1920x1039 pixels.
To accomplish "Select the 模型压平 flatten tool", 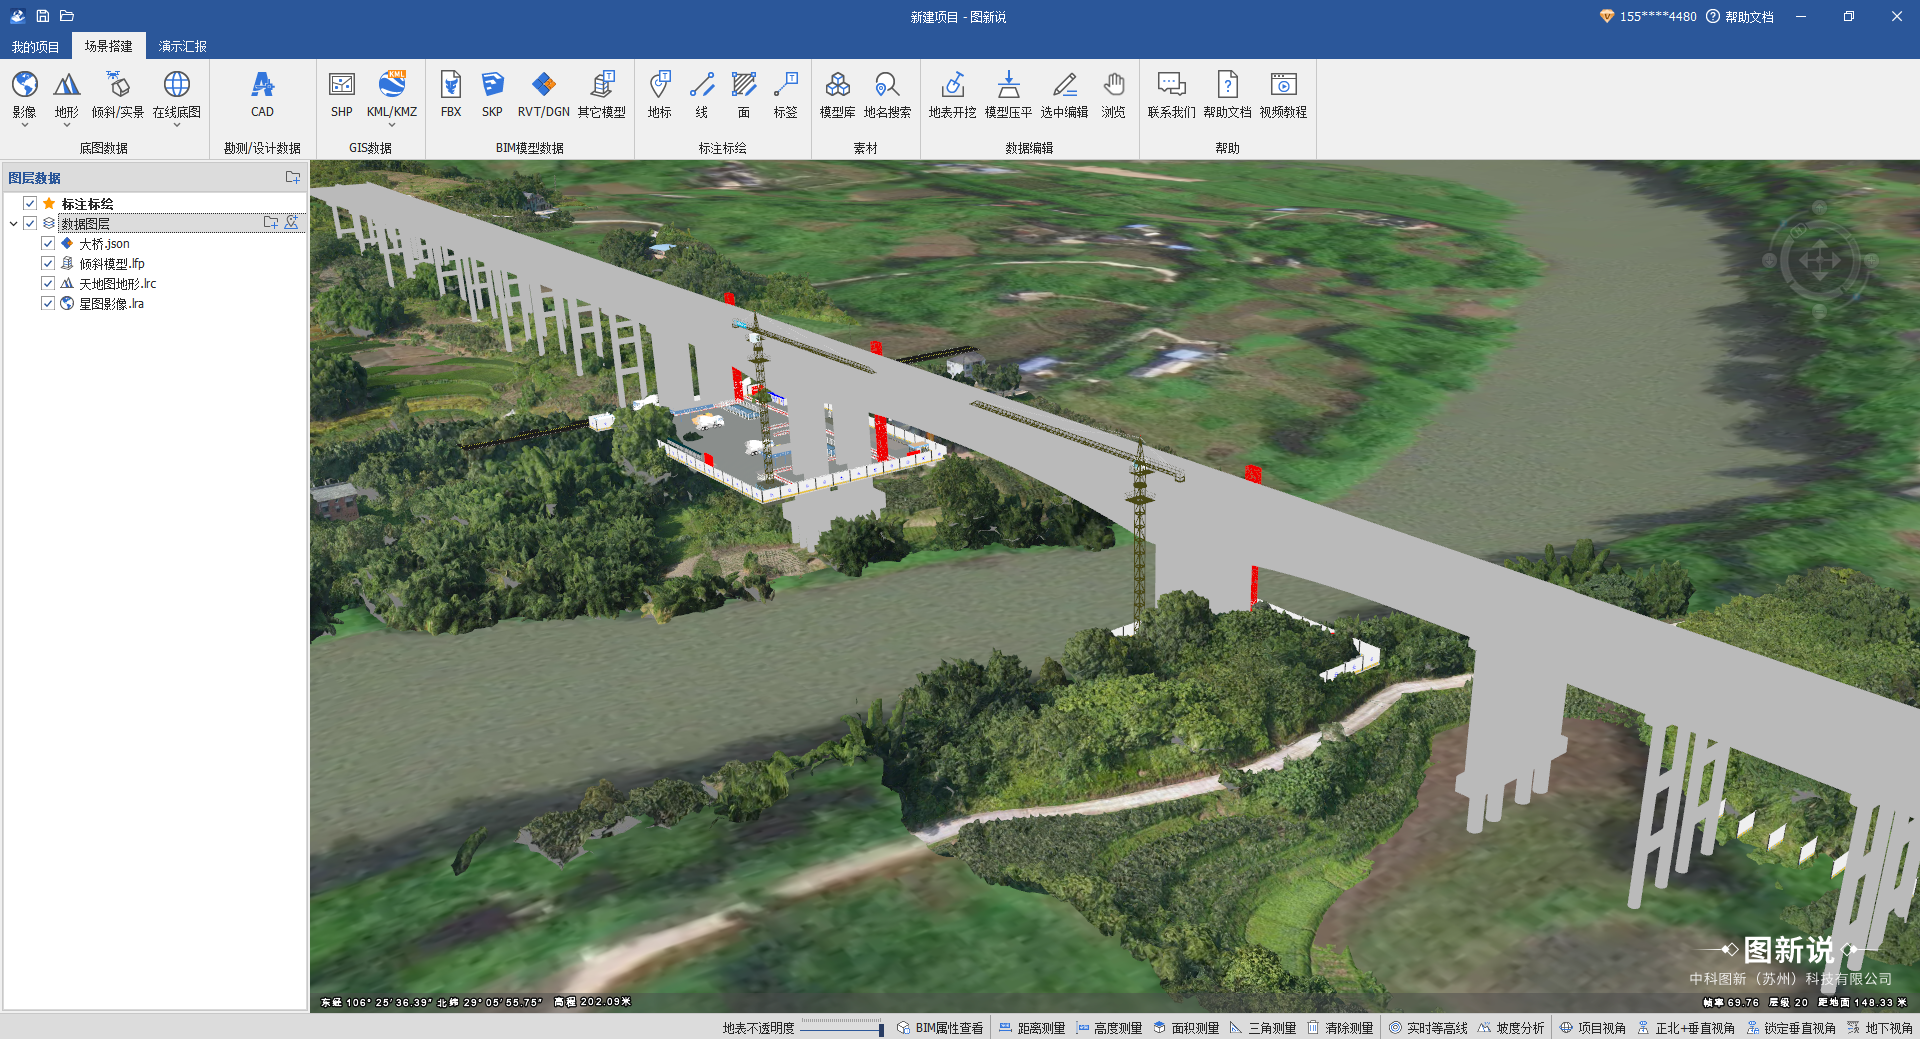I will pos(1008,94).
